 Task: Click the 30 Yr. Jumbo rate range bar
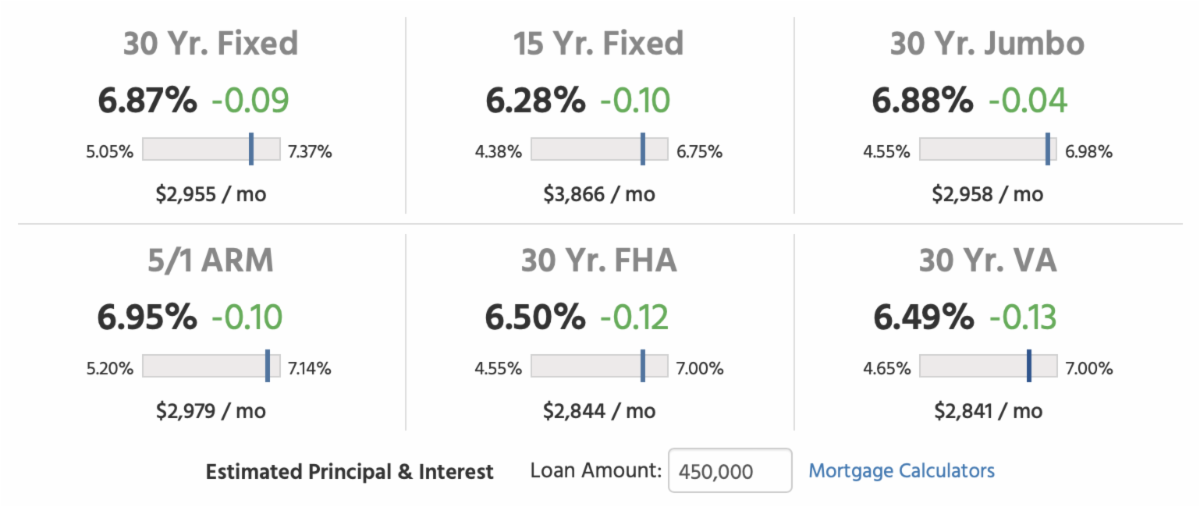coord(987,149)
